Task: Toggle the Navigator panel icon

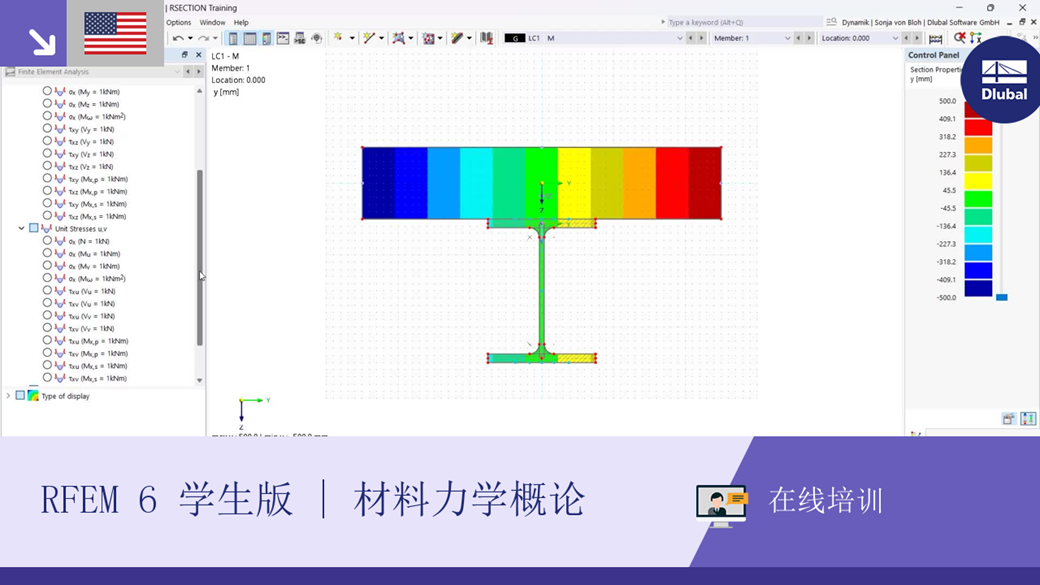Action: (233, 38)
